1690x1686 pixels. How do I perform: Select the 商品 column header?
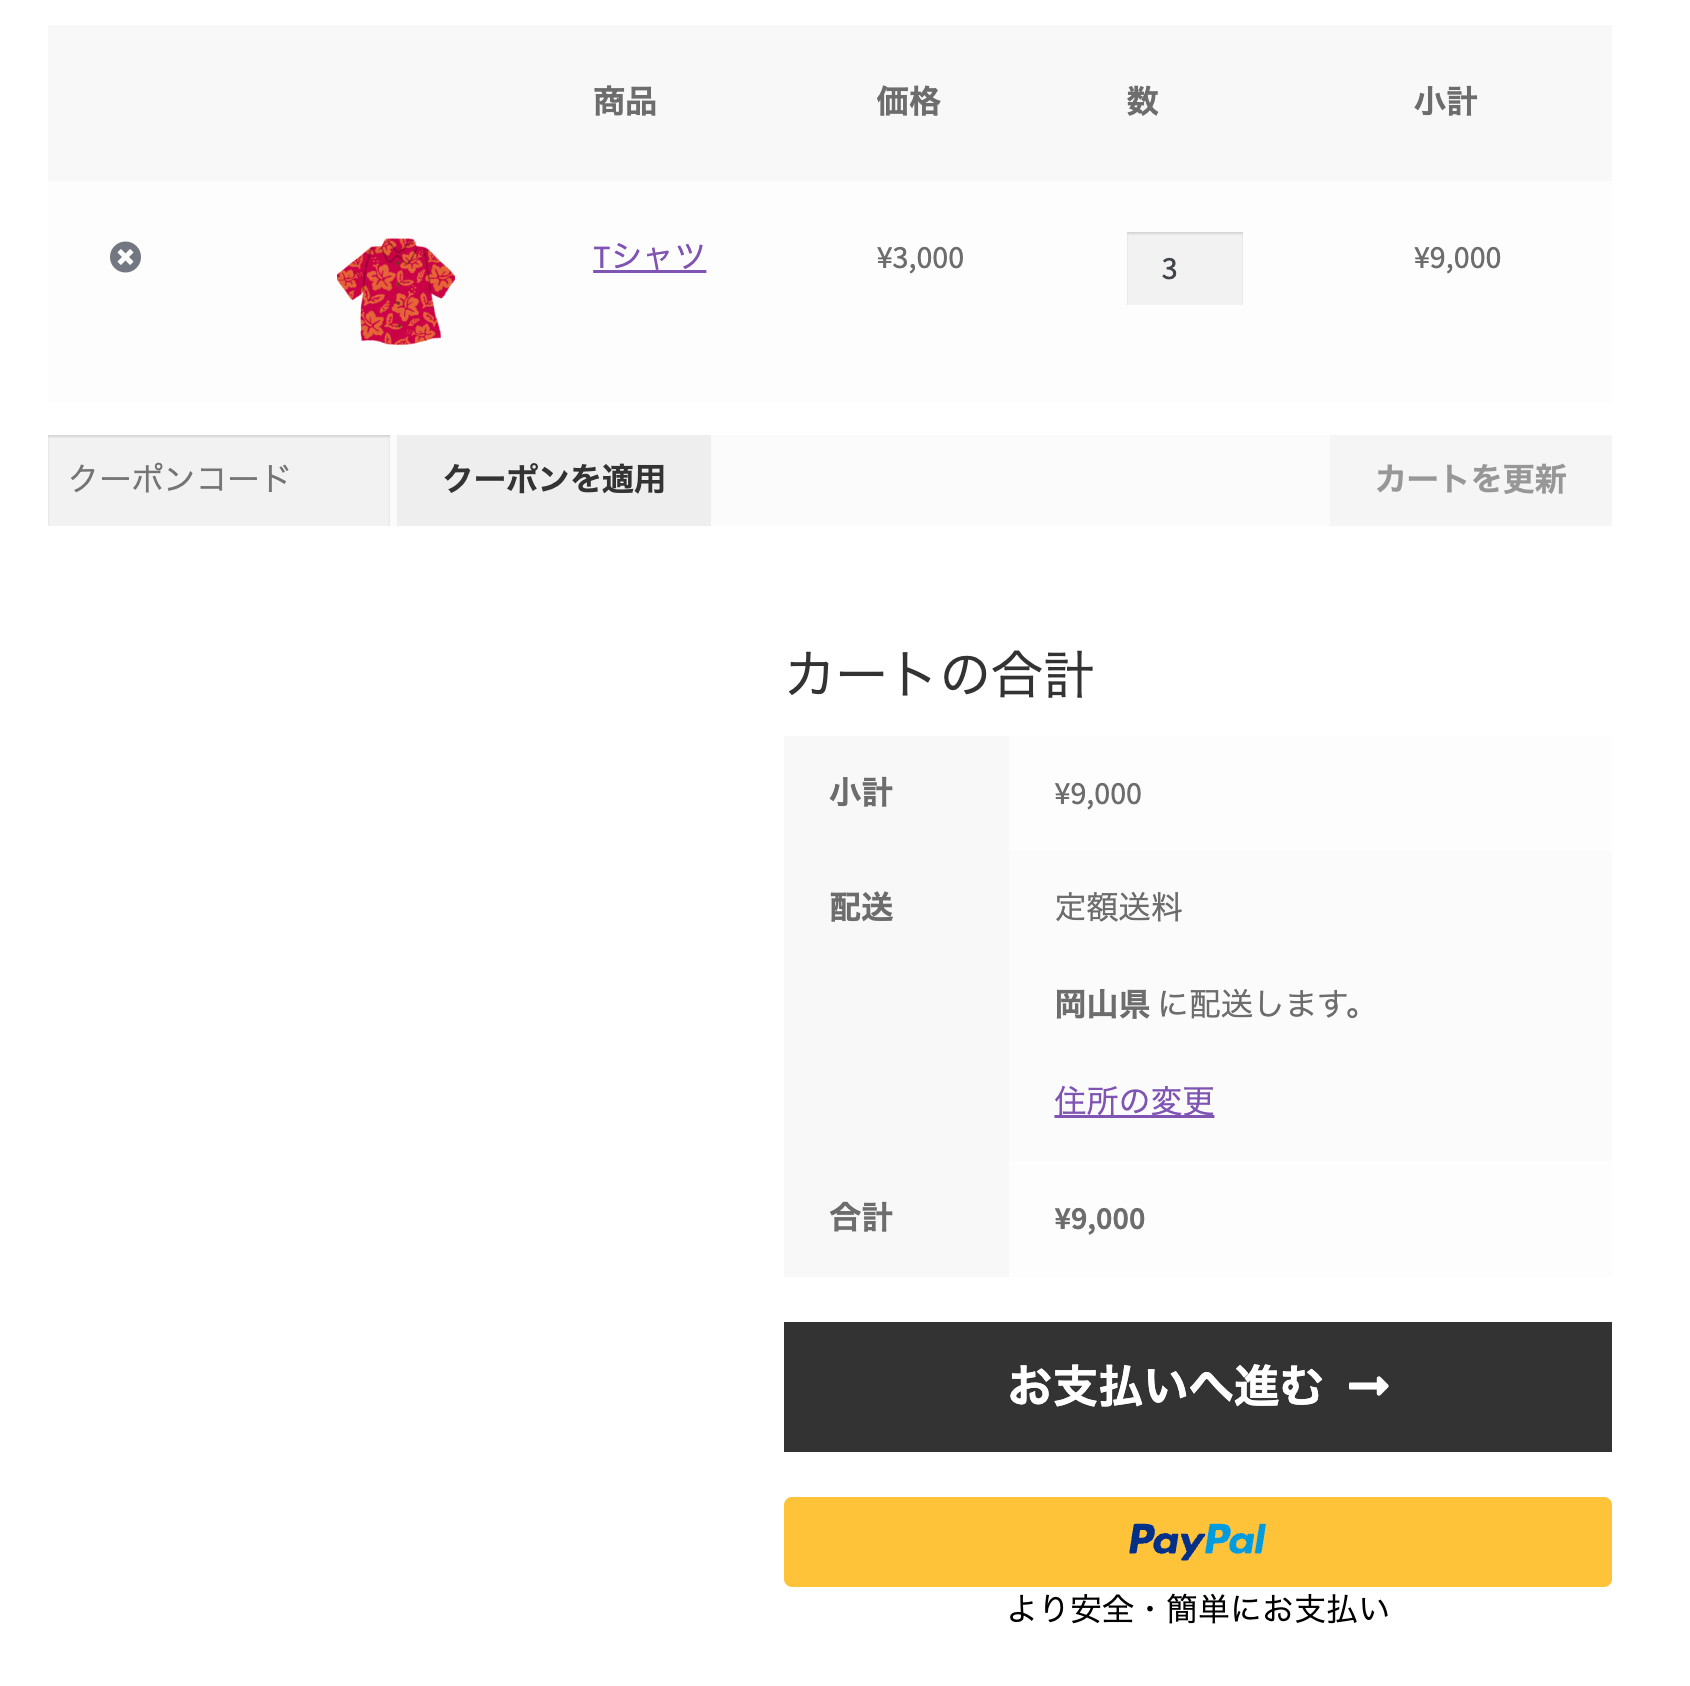[625, 102]
